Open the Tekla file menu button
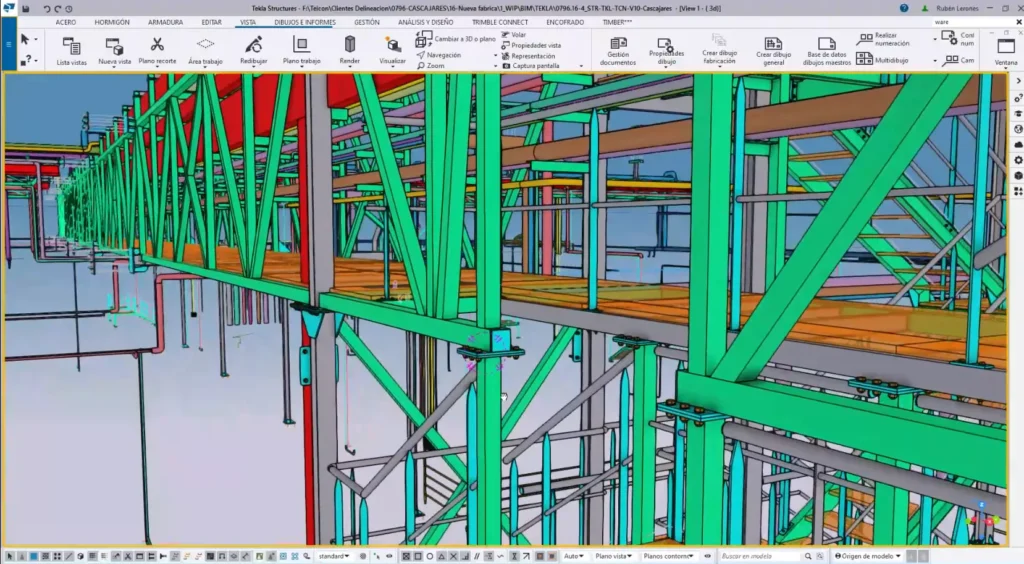Screen dimensions: 1024x564 (8, 44)
